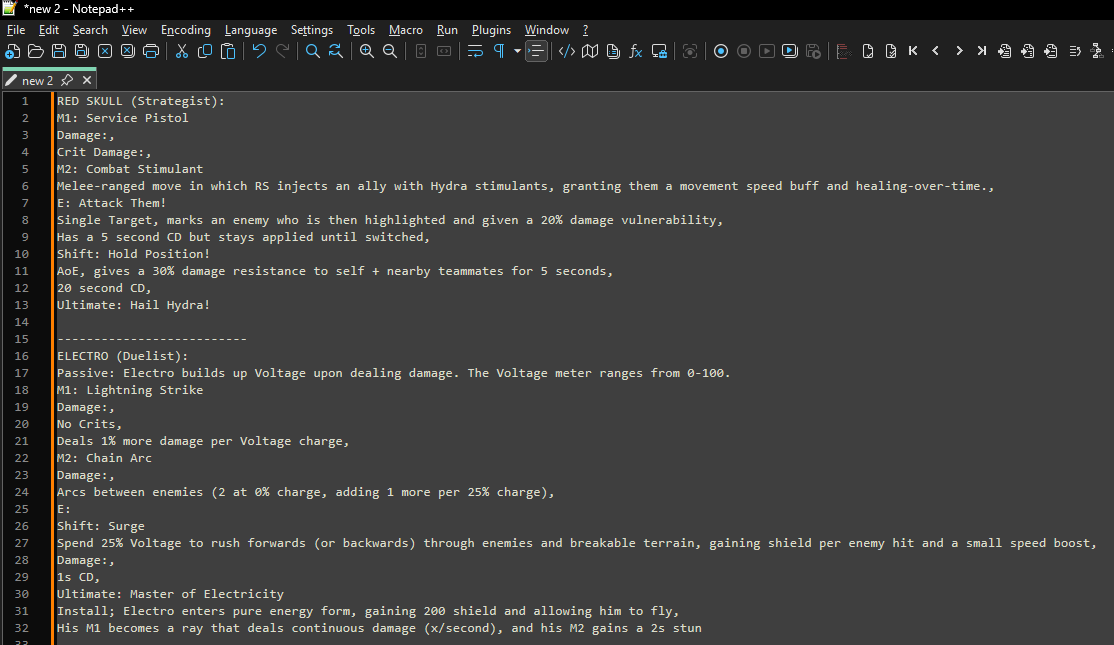
Task: Show the Document Map panel
Action: tap(590, 51)
